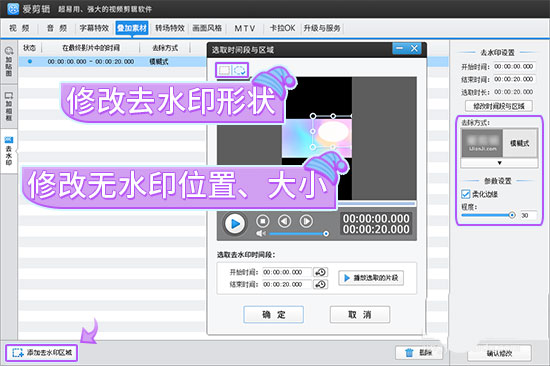Step to the next frame
This screenshot has height=366, width=550.
coord(306,221)
